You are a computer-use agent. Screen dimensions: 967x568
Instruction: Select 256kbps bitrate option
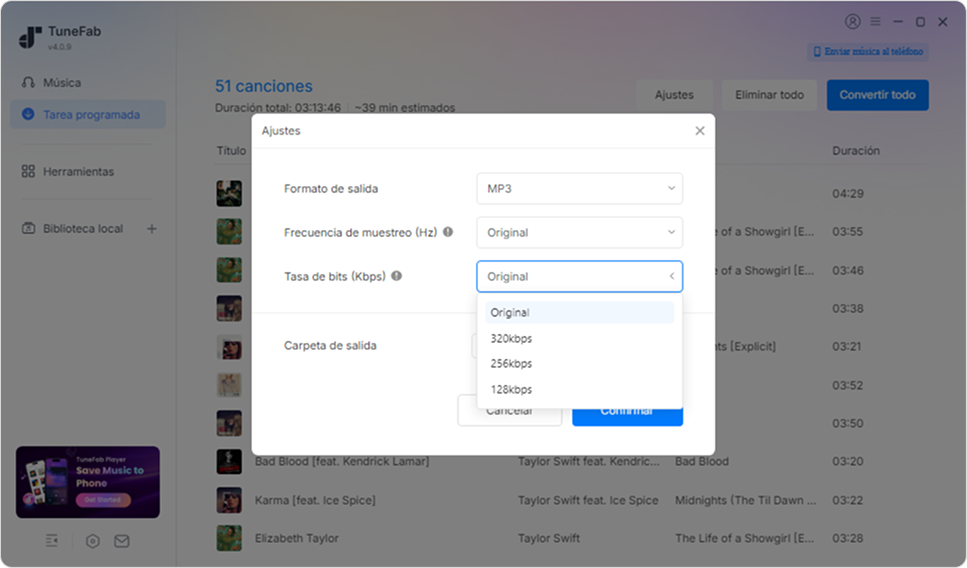(580, 364)
